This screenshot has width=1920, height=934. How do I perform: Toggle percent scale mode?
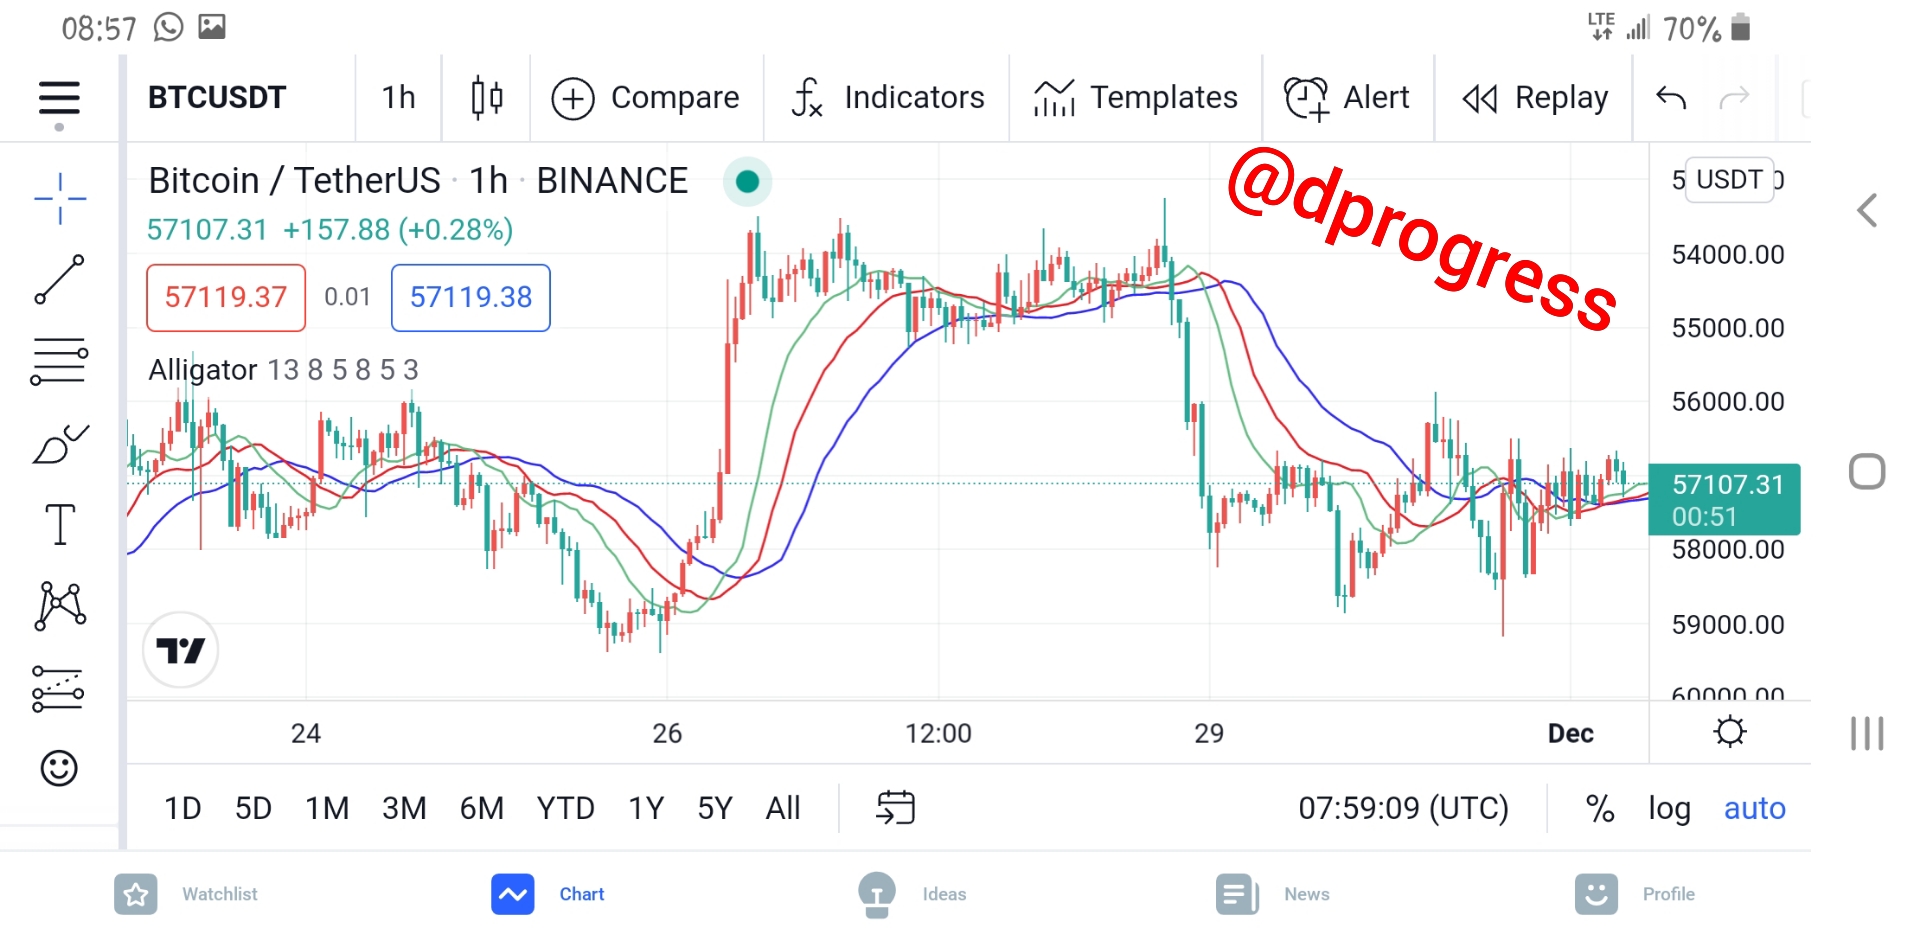pos(1600,808)
